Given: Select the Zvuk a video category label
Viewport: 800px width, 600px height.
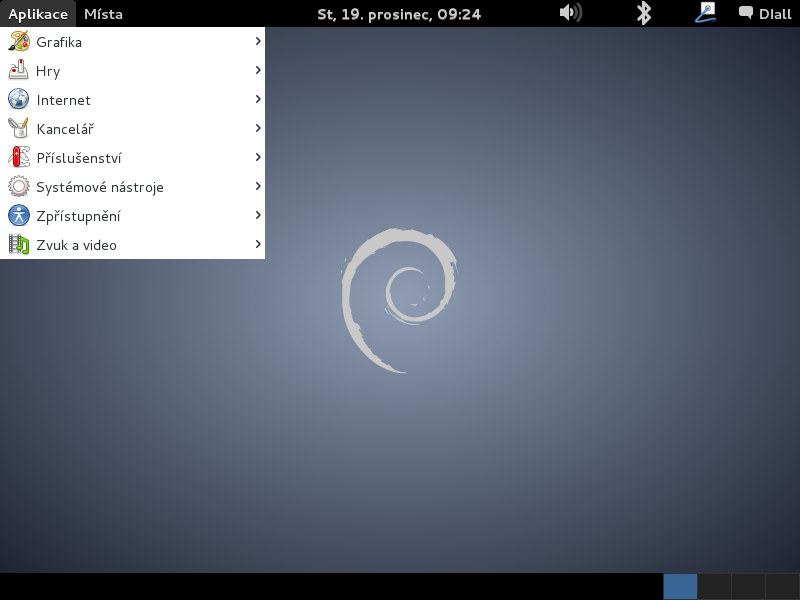Looking at the screenshot, I should pos(77,245).
